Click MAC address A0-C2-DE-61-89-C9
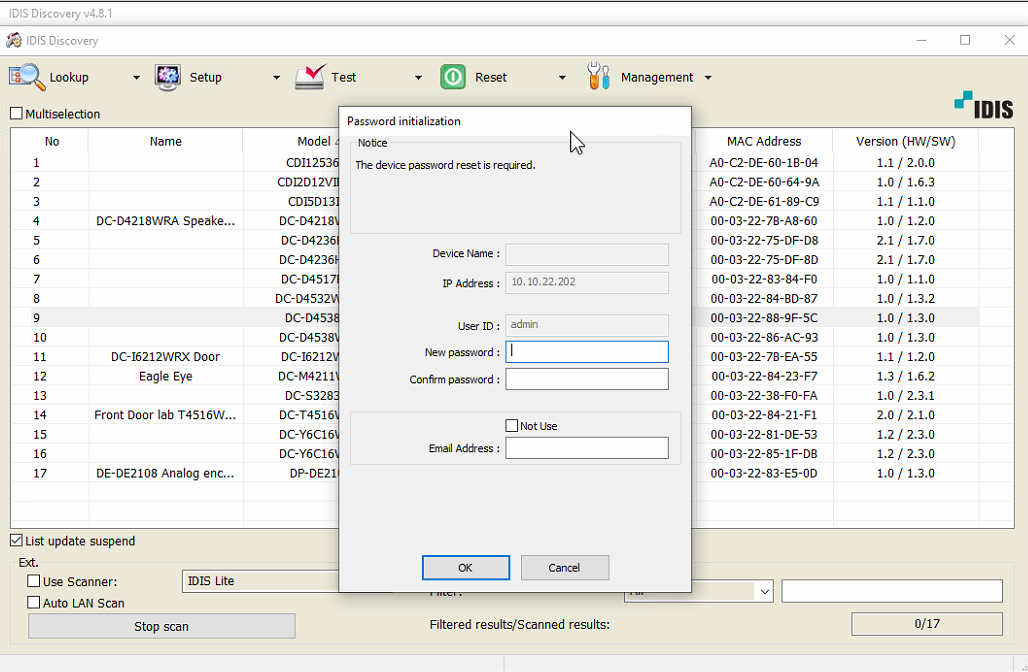The width and height of the screenshot is (1028, 672). [764, 201]
